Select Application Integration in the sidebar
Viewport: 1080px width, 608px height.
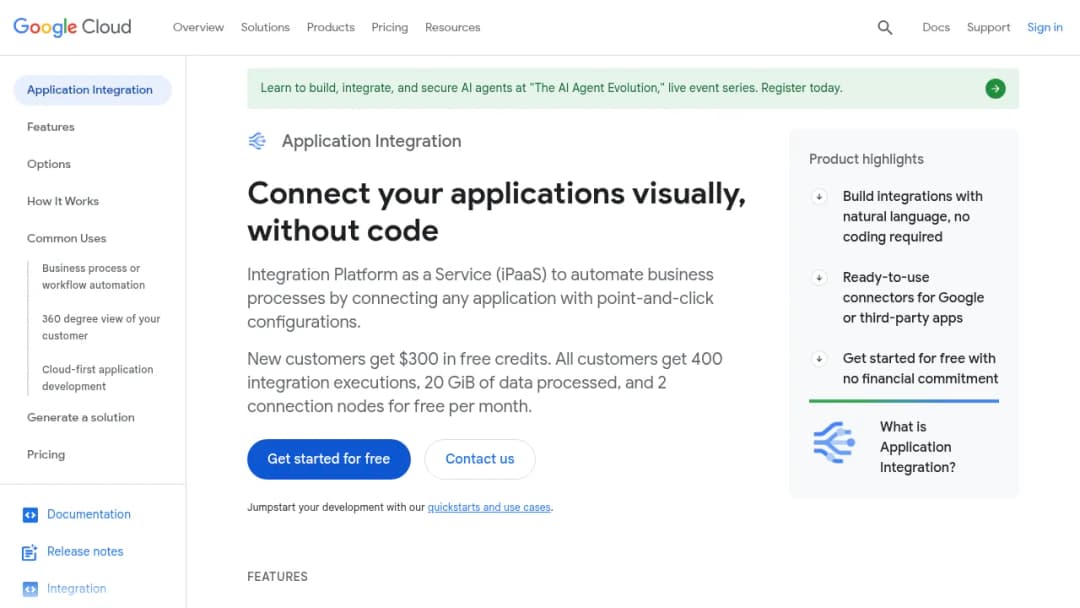coord(92,90)
